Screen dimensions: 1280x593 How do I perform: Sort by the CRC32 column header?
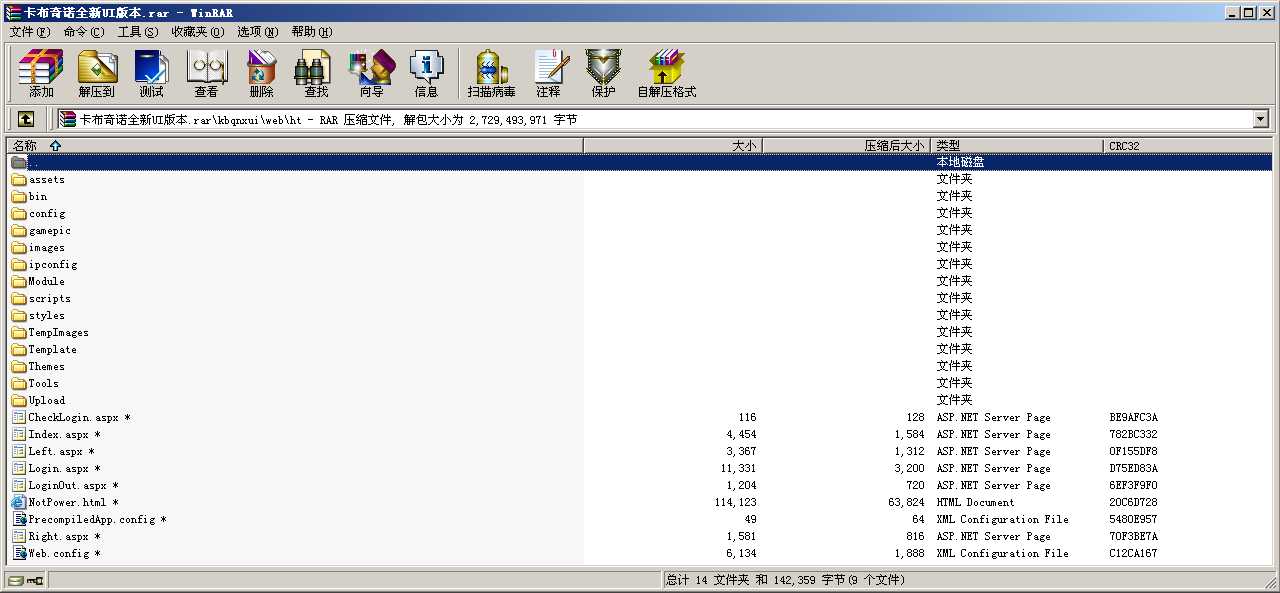click(1188, 145)
